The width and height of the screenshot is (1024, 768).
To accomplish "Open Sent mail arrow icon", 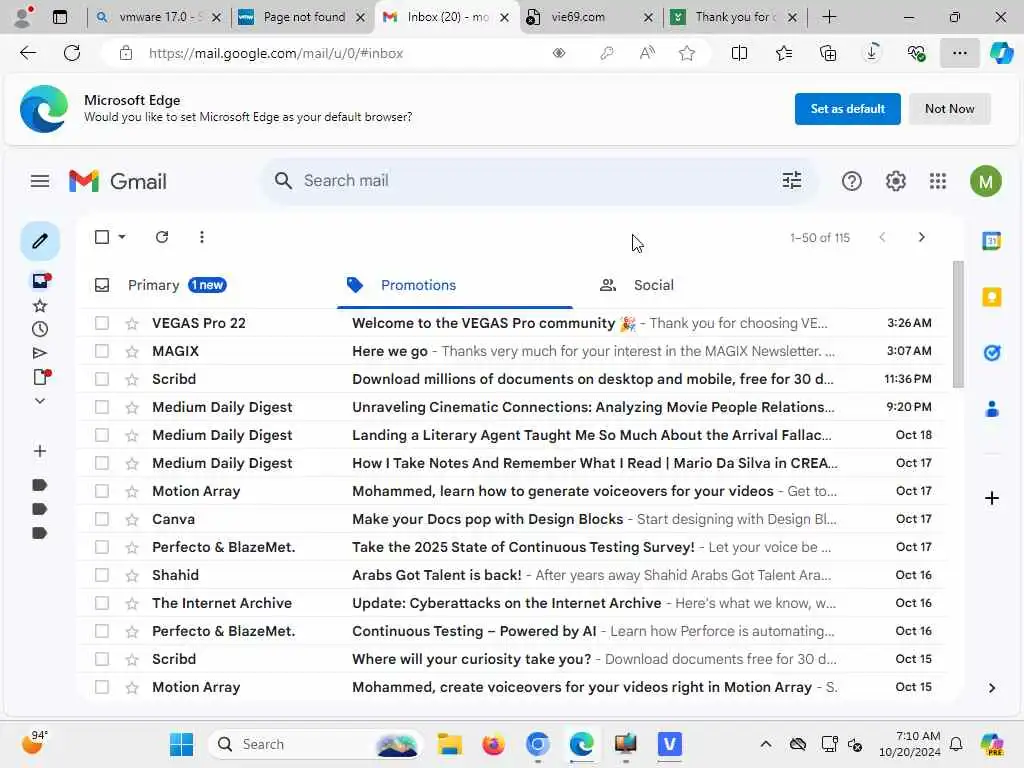I will [40, 353].
